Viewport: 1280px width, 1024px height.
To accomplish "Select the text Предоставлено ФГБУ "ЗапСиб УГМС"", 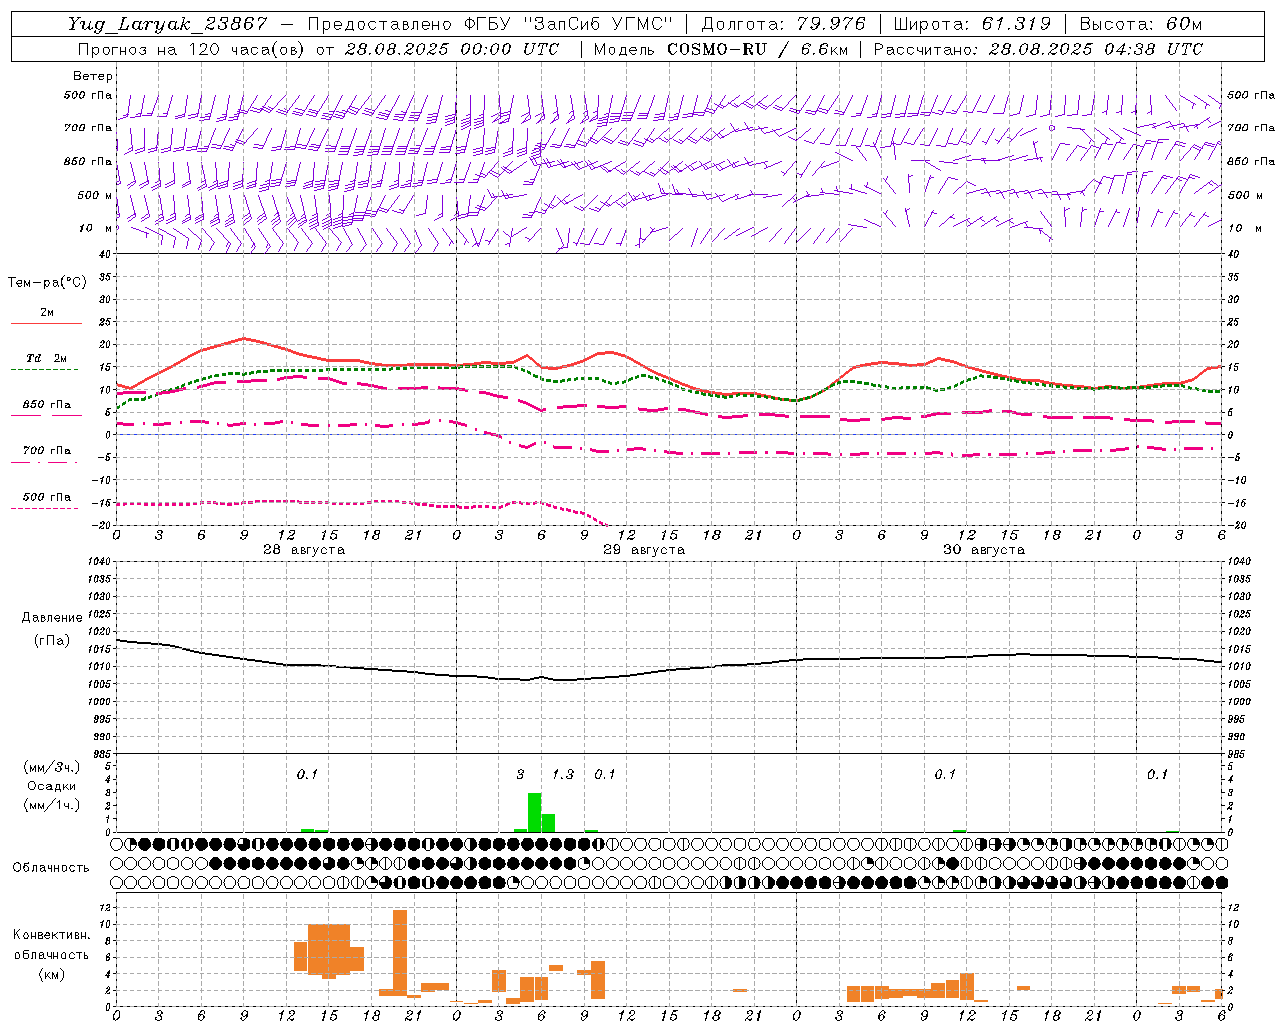I will click(491, 24).
